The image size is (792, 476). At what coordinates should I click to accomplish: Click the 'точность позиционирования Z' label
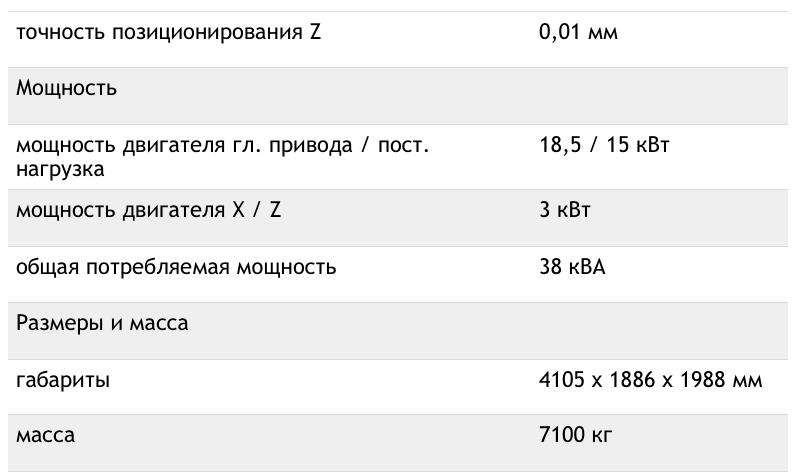click(x=168, y=32)
